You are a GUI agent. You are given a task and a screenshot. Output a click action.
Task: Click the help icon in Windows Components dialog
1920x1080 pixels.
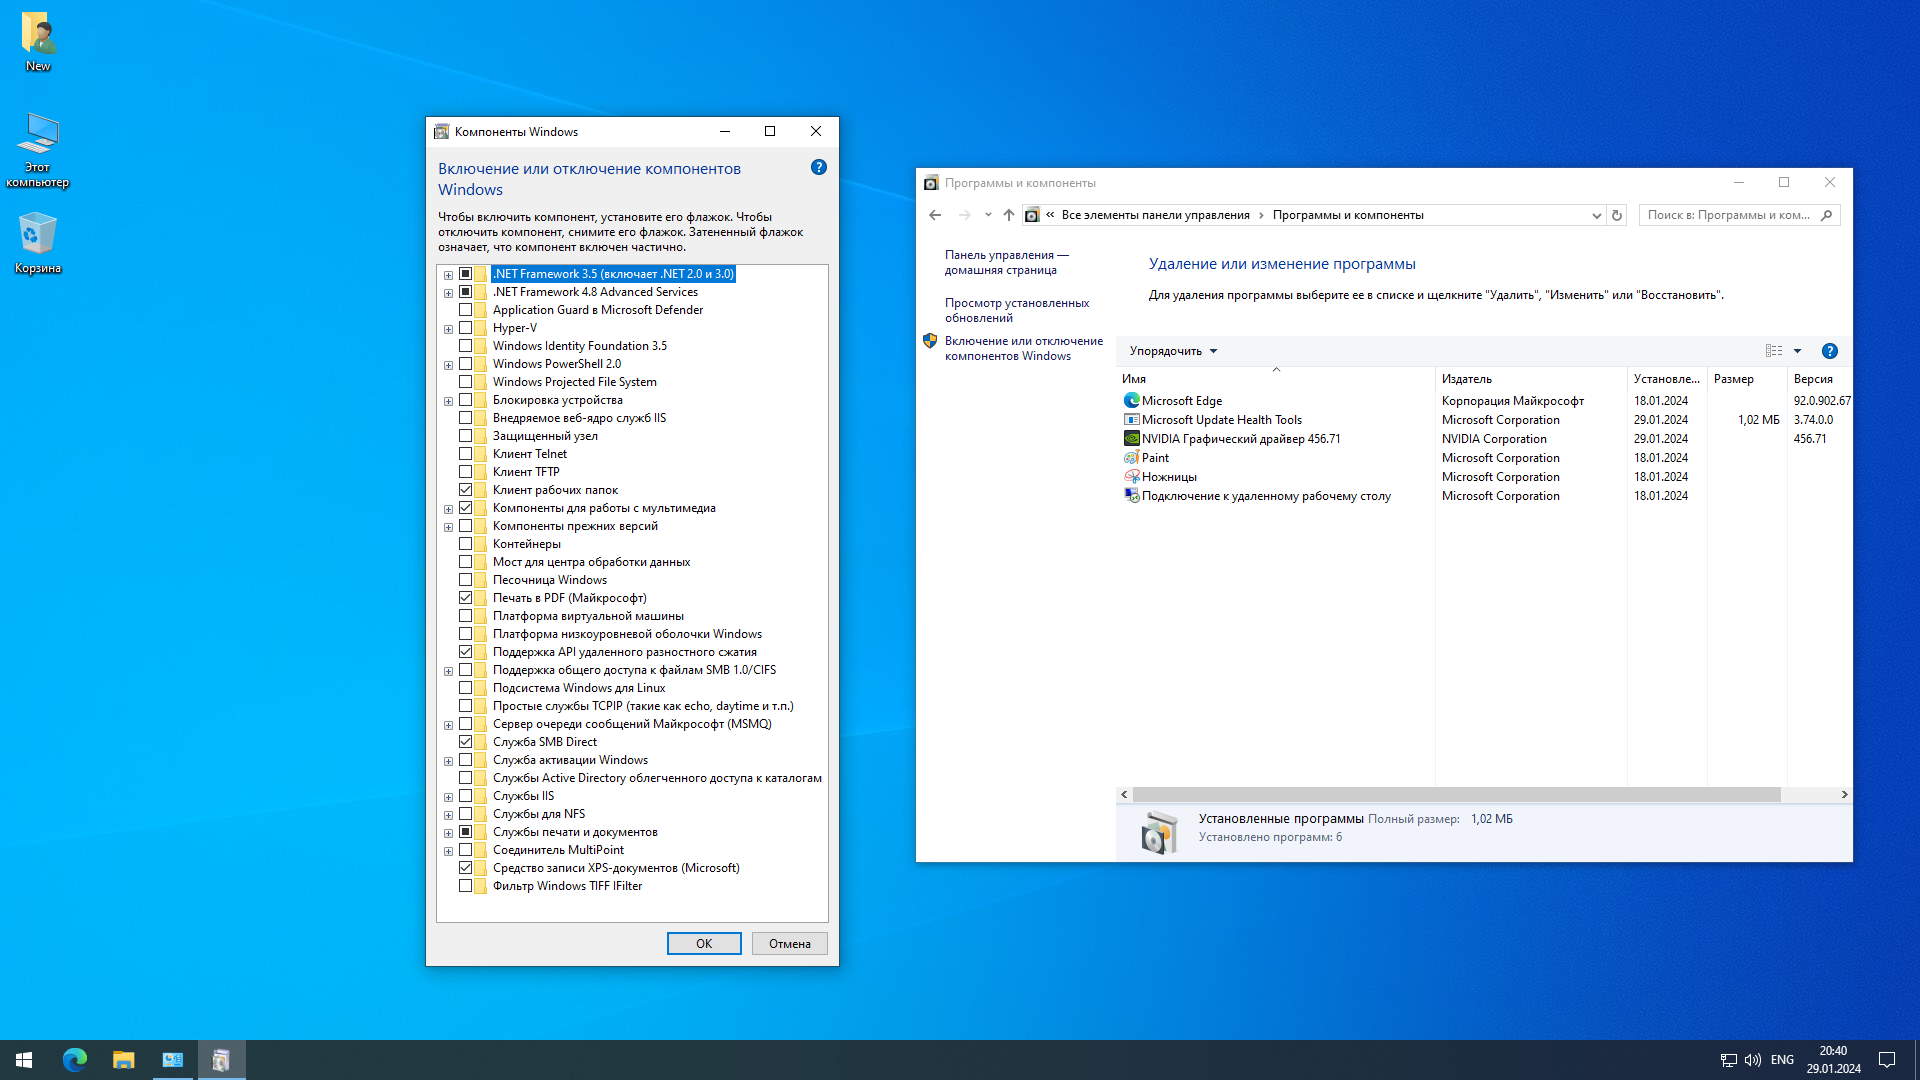(x=818, y=167)
